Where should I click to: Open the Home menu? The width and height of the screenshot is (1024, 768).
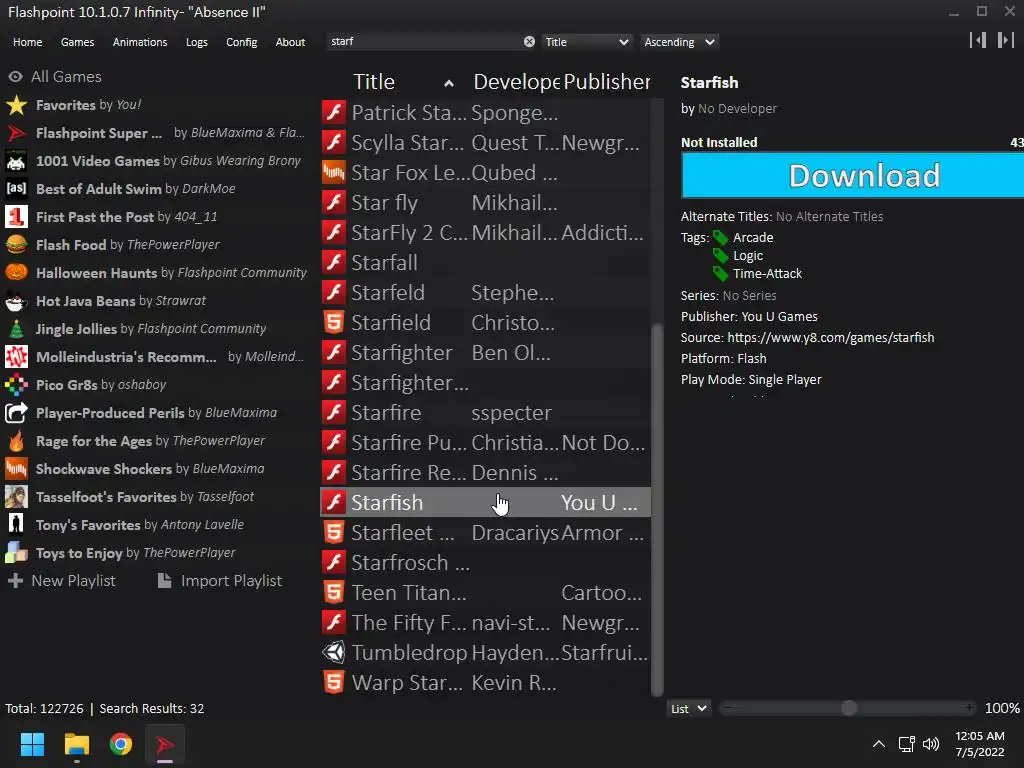tap(27, 42)
